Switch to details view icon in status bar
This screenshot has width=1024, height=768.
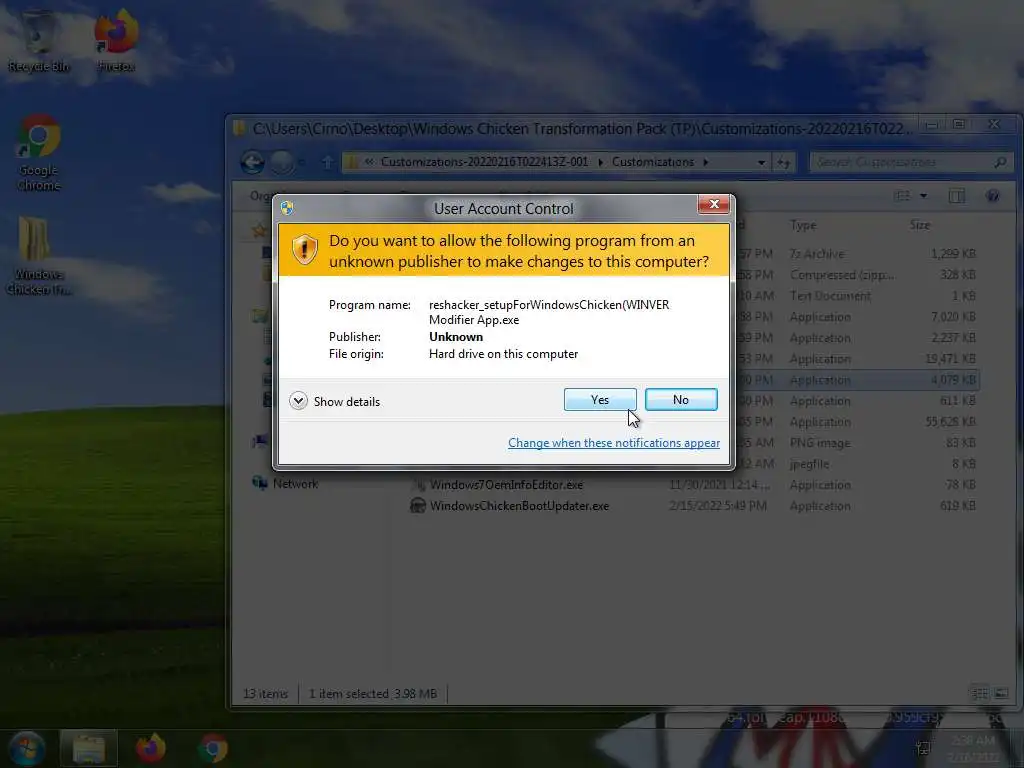tap(980, 693)
